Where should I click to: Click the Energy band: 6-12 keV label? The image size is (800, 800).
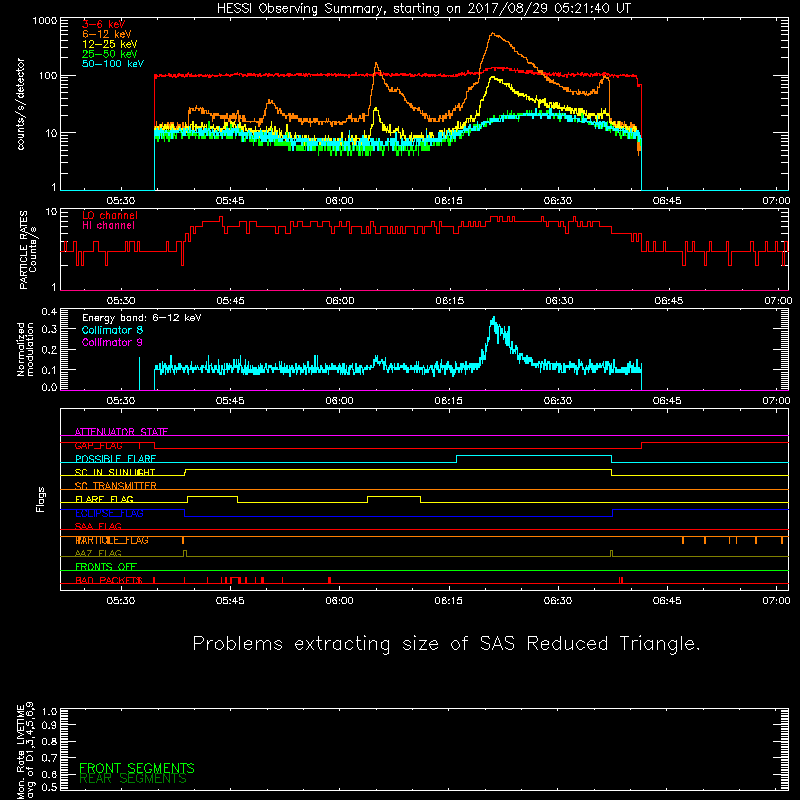(142, 318)
